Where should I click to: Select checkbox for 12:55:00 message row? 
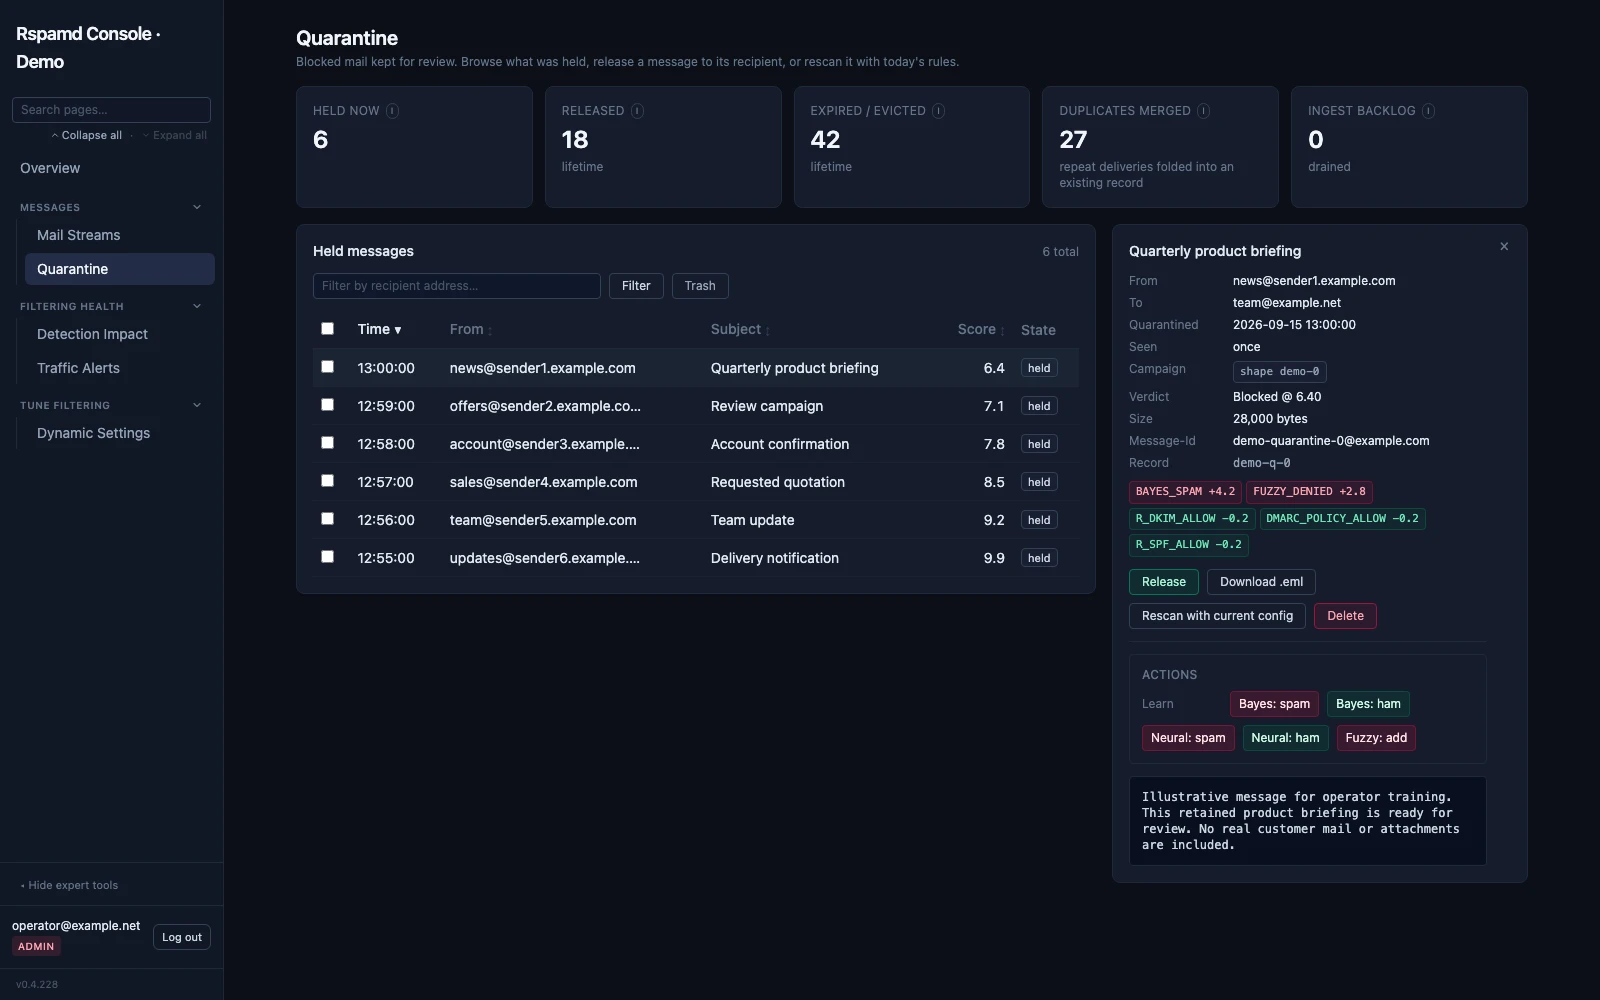(327, 556)
